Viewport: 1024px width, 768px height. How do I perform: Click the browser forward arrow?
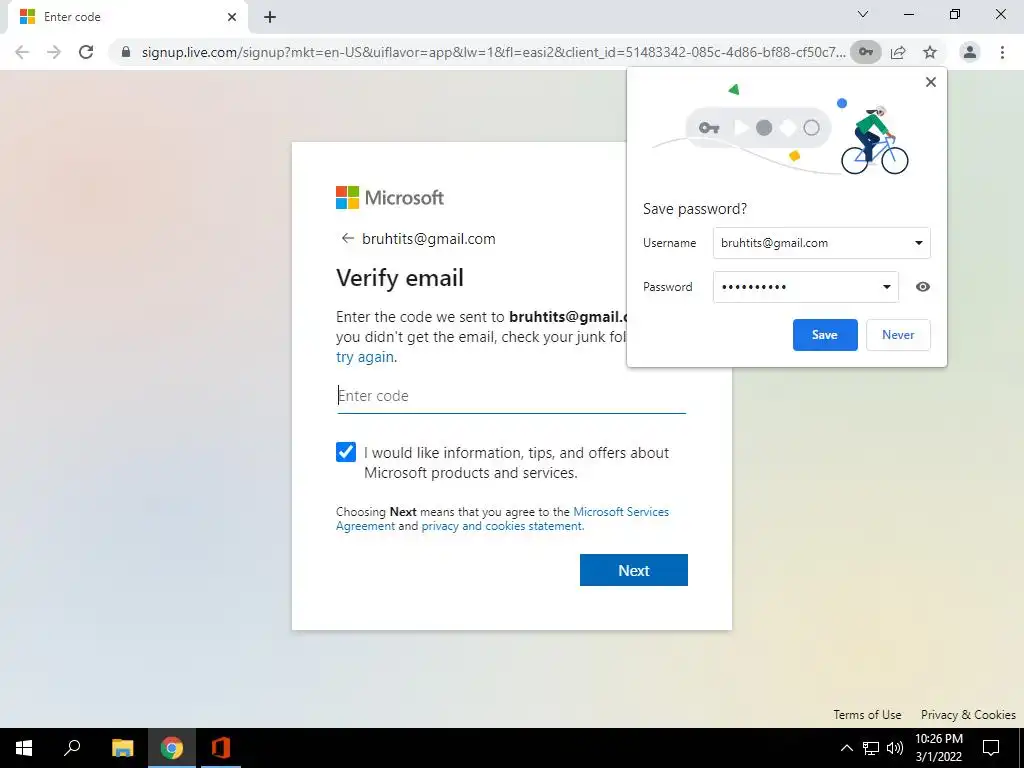point(54,52)
